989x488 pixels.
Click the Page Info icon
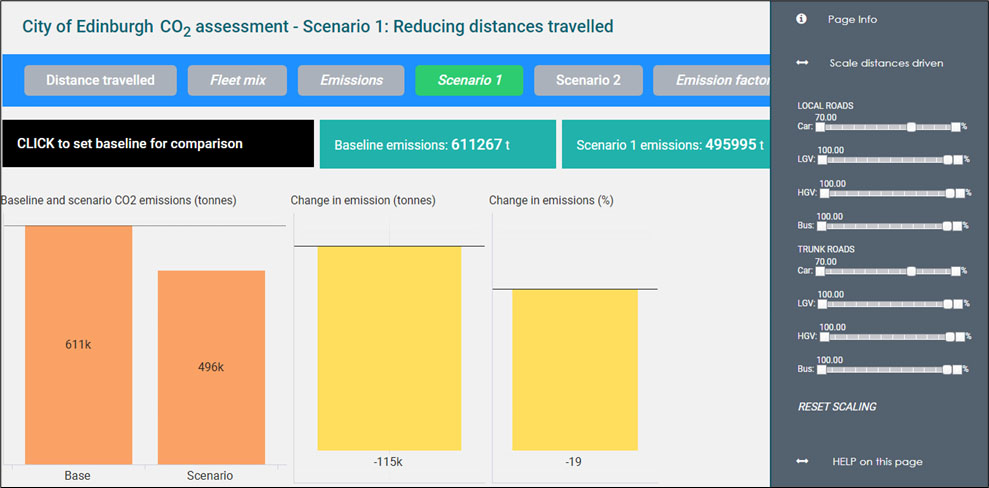pyautogui.click(x=801, y=19)
